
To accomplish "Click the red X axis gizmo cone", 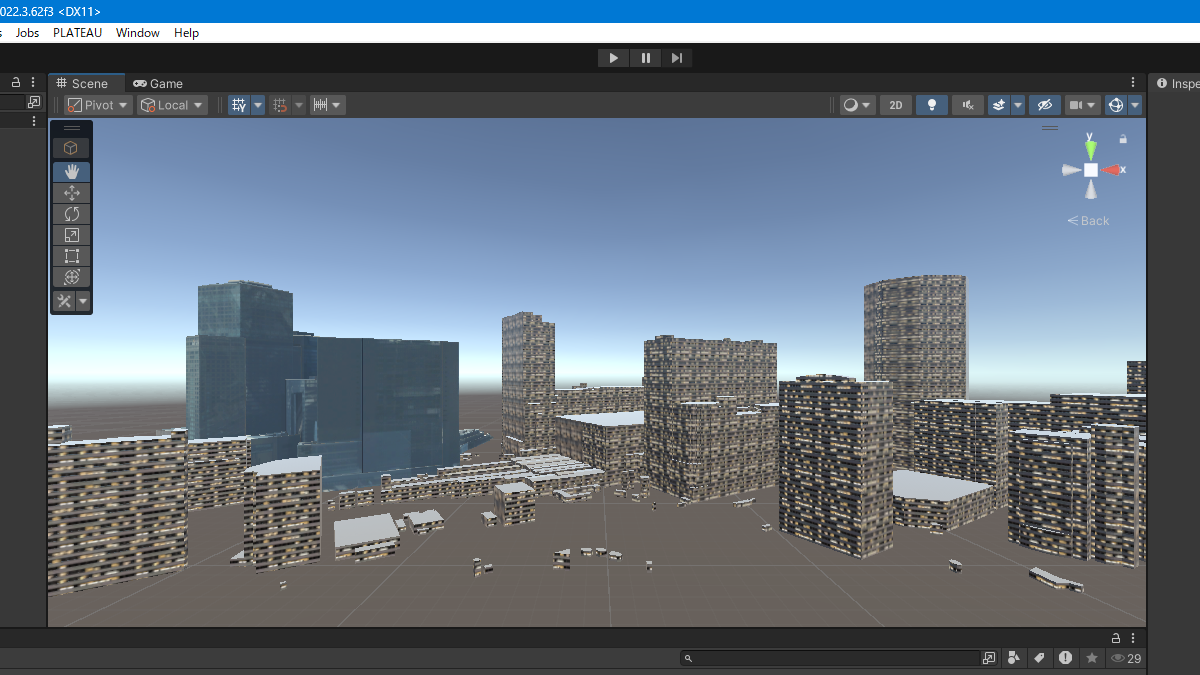I will click(x=1111, y=170).
